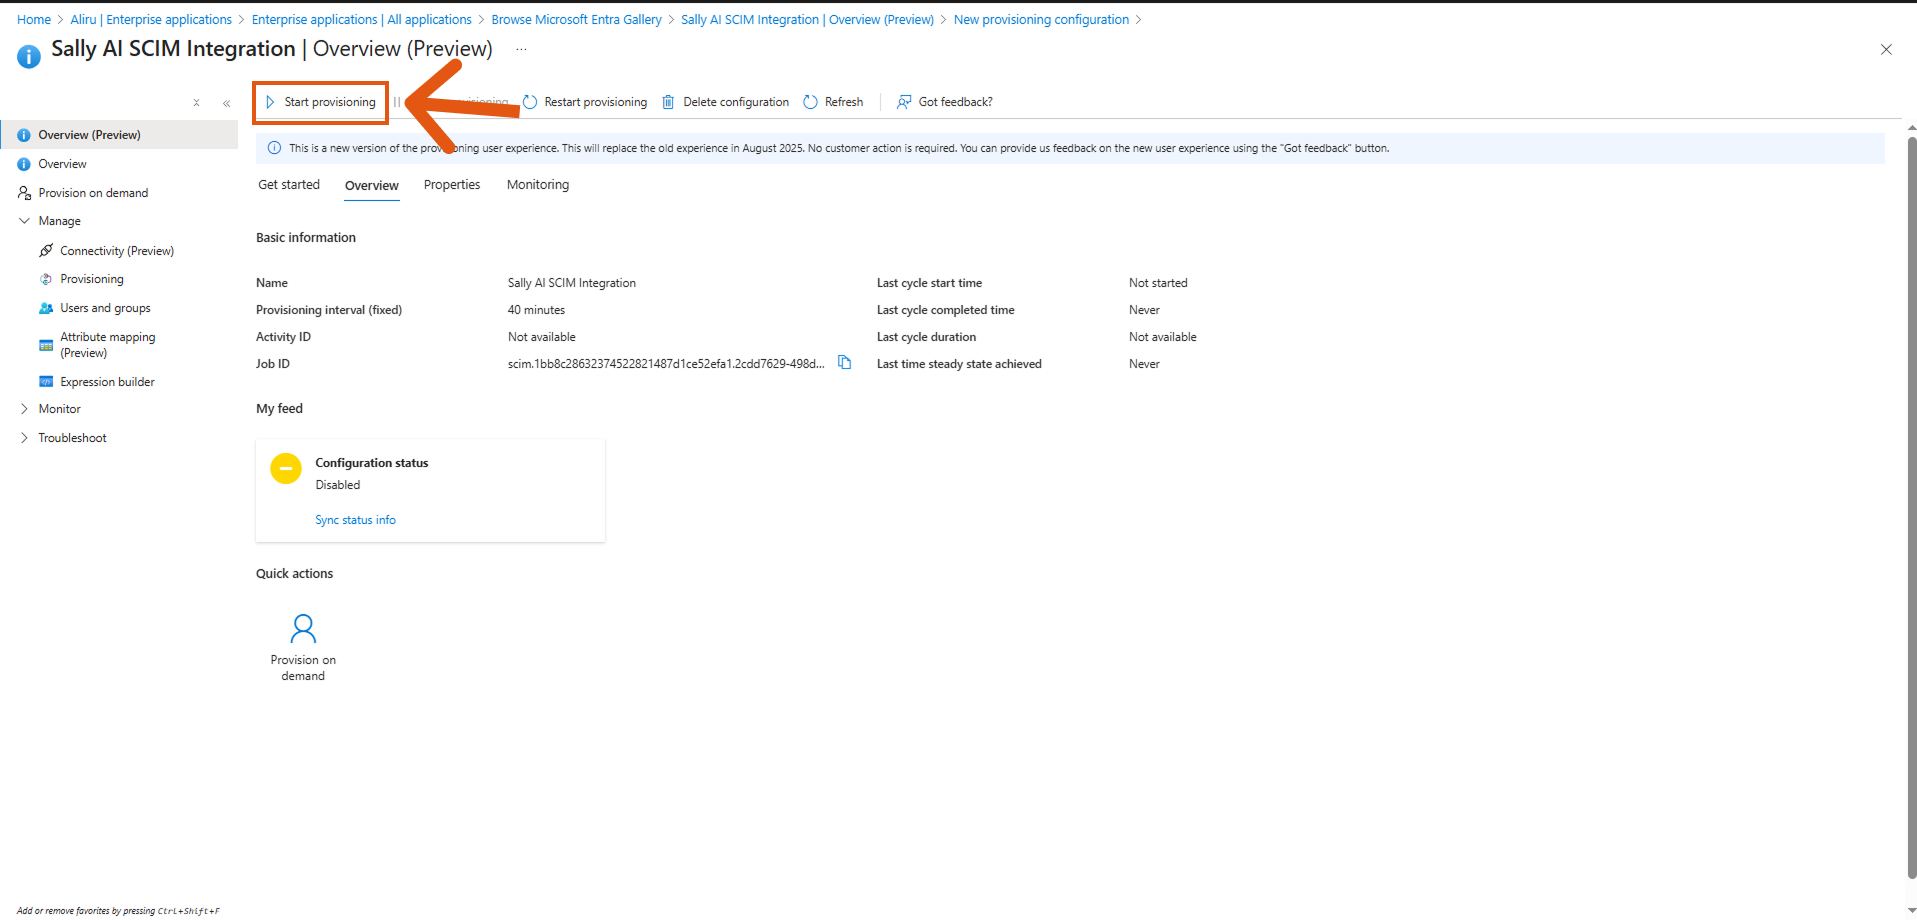Select Restart provisioning
This screenshot has width=1917, height=920.
585,101
